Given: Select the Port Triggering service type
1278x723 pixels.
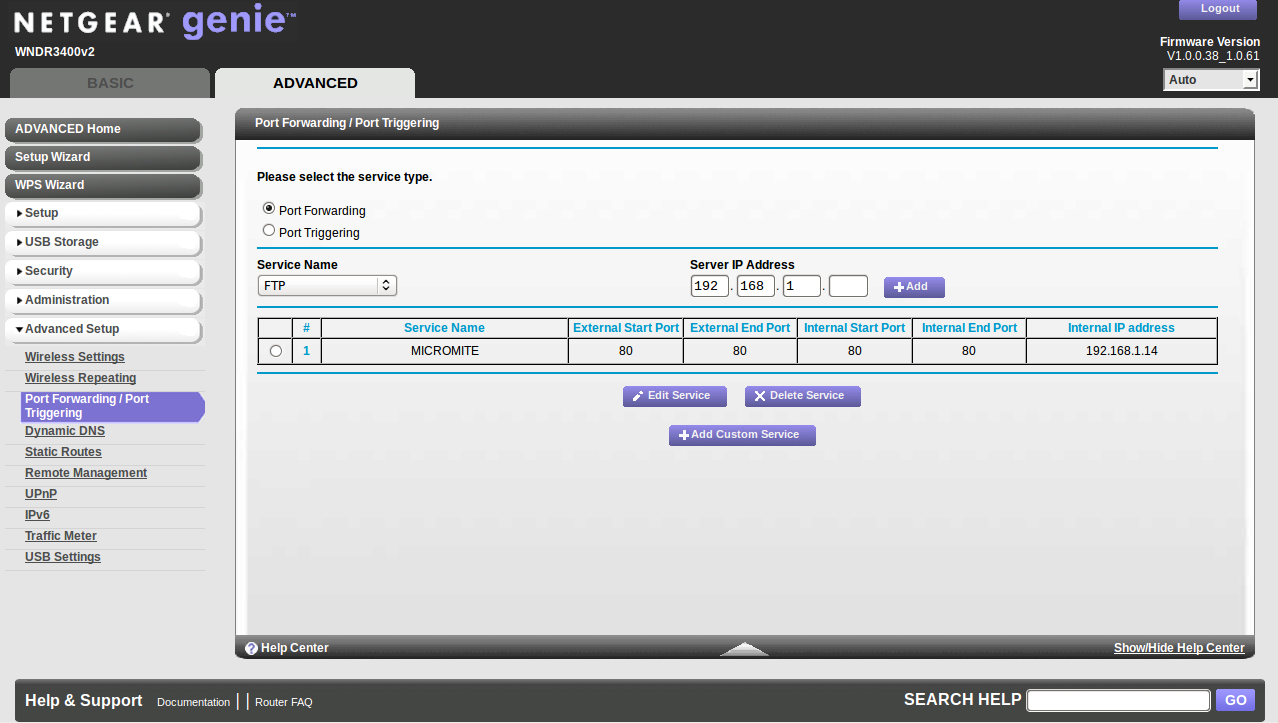Looking at the screenshot, I should (268, 229).
